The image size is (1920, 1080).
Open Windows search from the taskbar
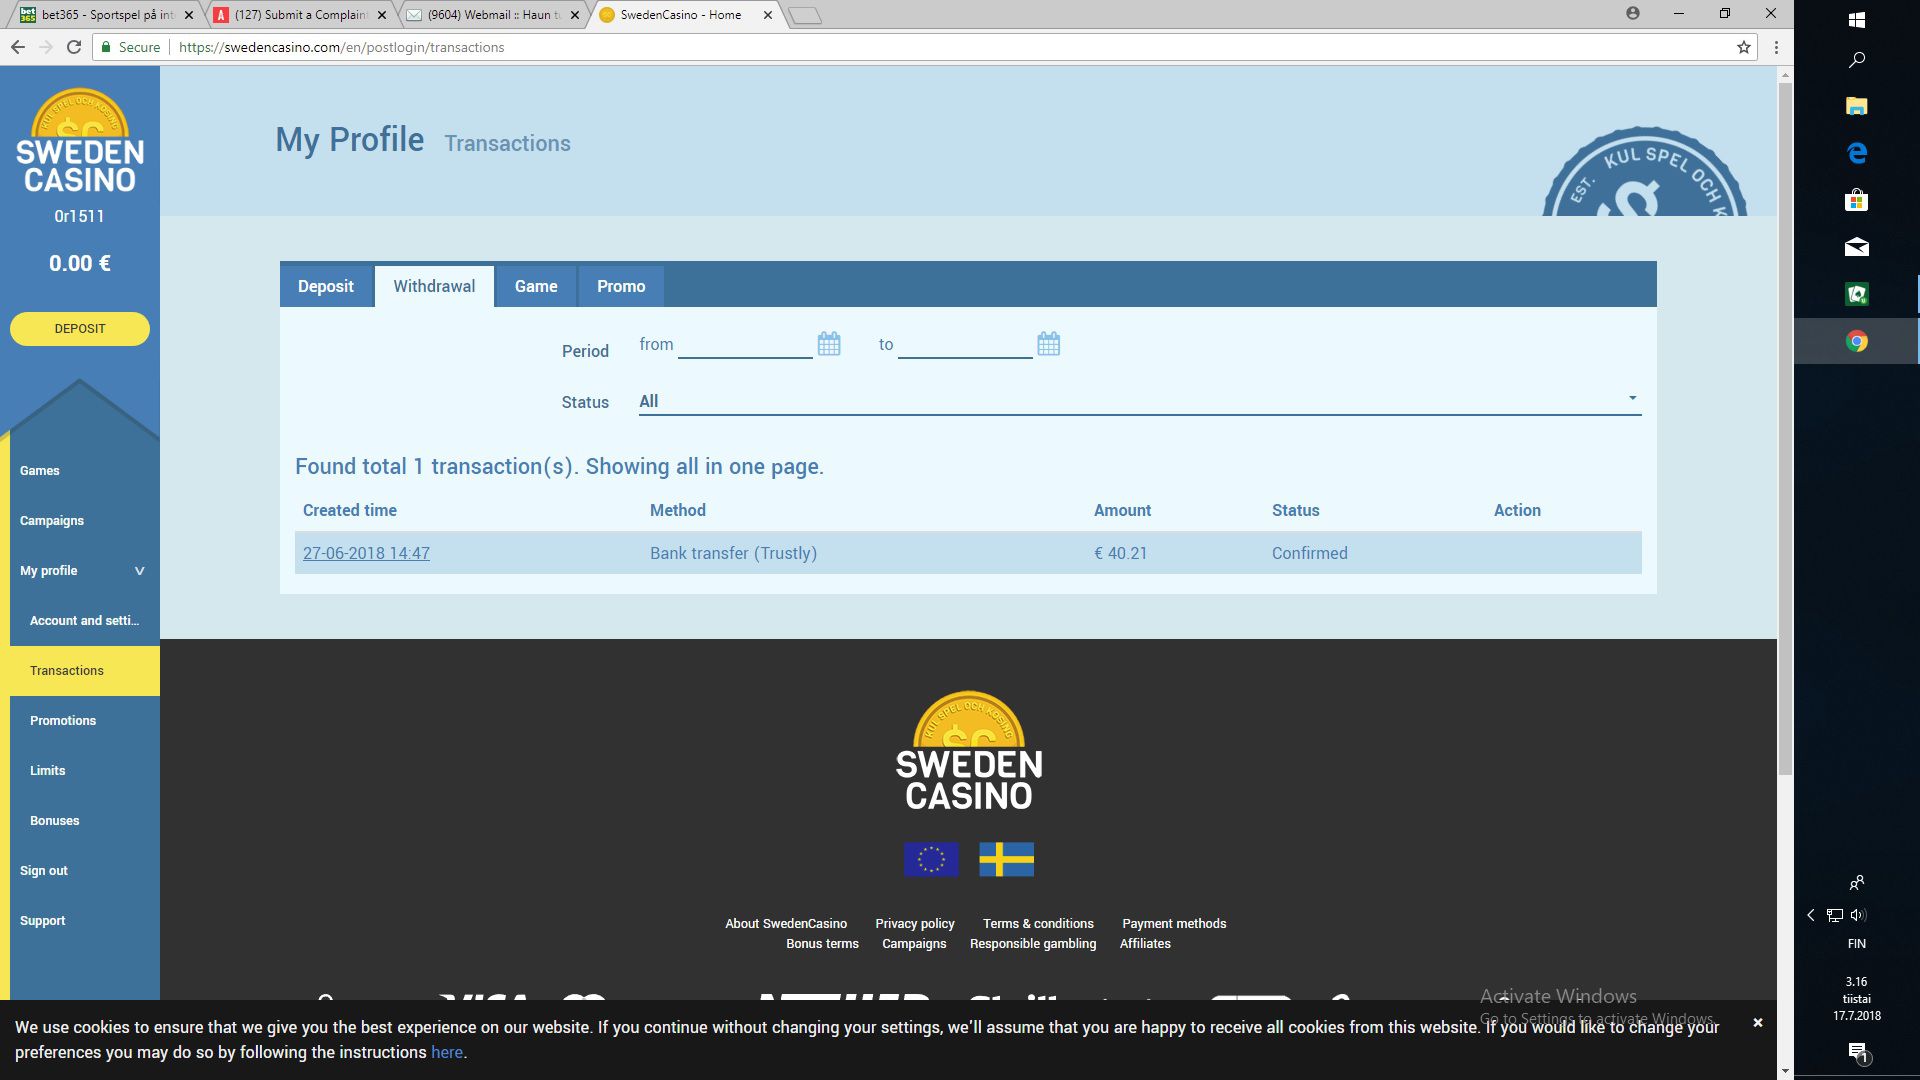1857,60
